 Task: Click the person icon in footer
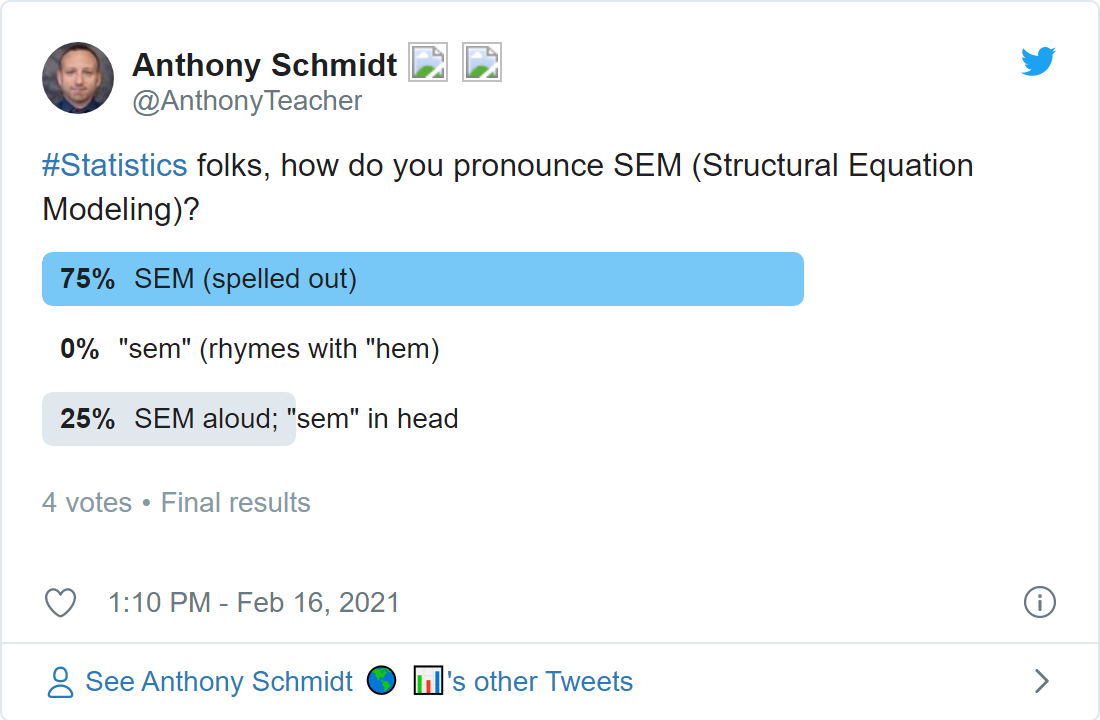pyautogui.click(x=60, y=682)
